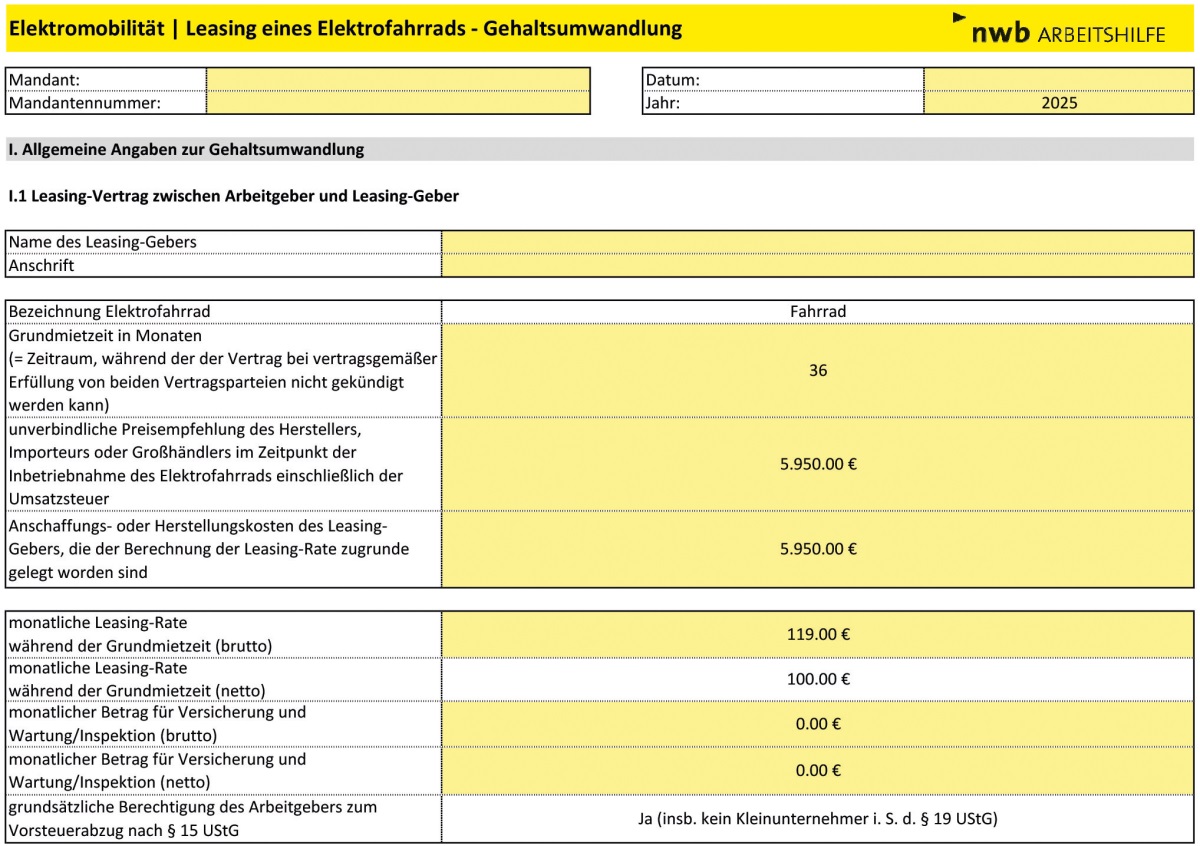
Task: Click the Elektromobilität title header text
Action: pos(345,29)
